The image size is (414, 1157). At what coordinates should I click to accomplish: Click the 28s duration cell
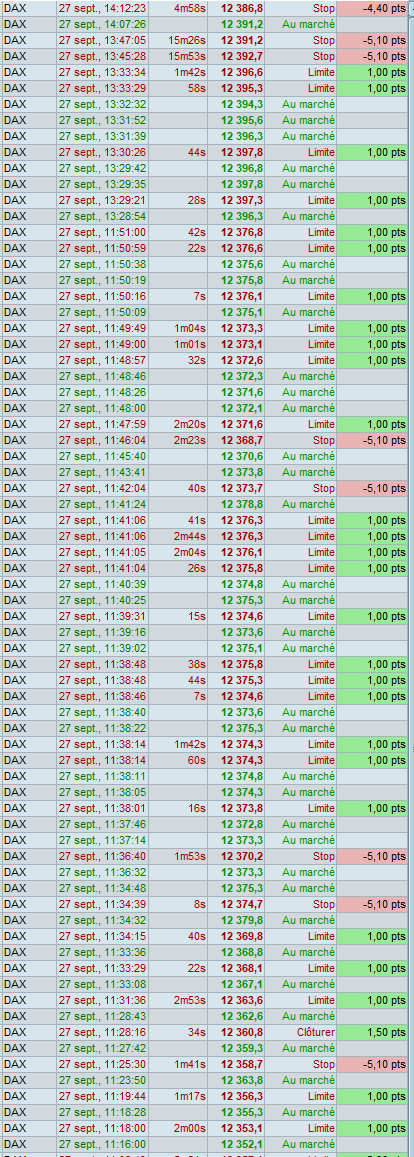coord(179,200)
